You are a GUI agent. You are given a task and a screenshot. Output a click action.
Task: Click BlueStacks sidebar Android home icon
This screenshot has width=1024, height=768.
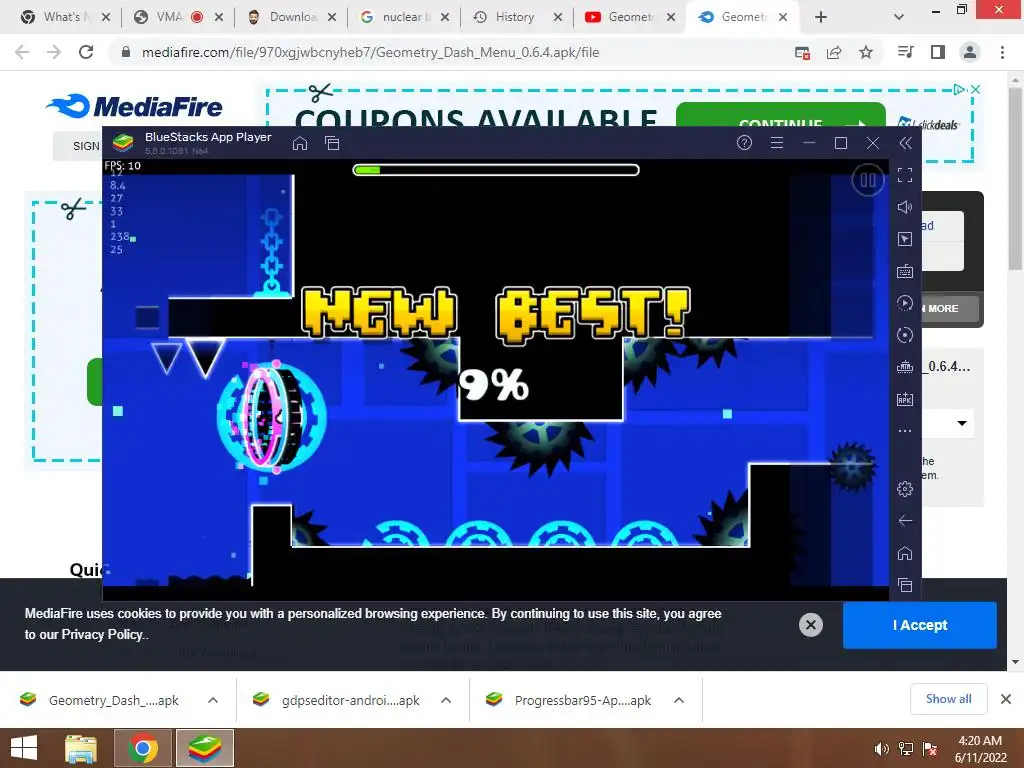[904, 553]
